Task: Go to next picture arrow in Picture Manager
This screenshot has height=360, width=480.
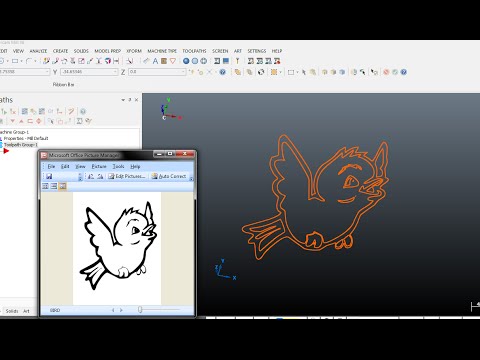Action: pos(121,310)
